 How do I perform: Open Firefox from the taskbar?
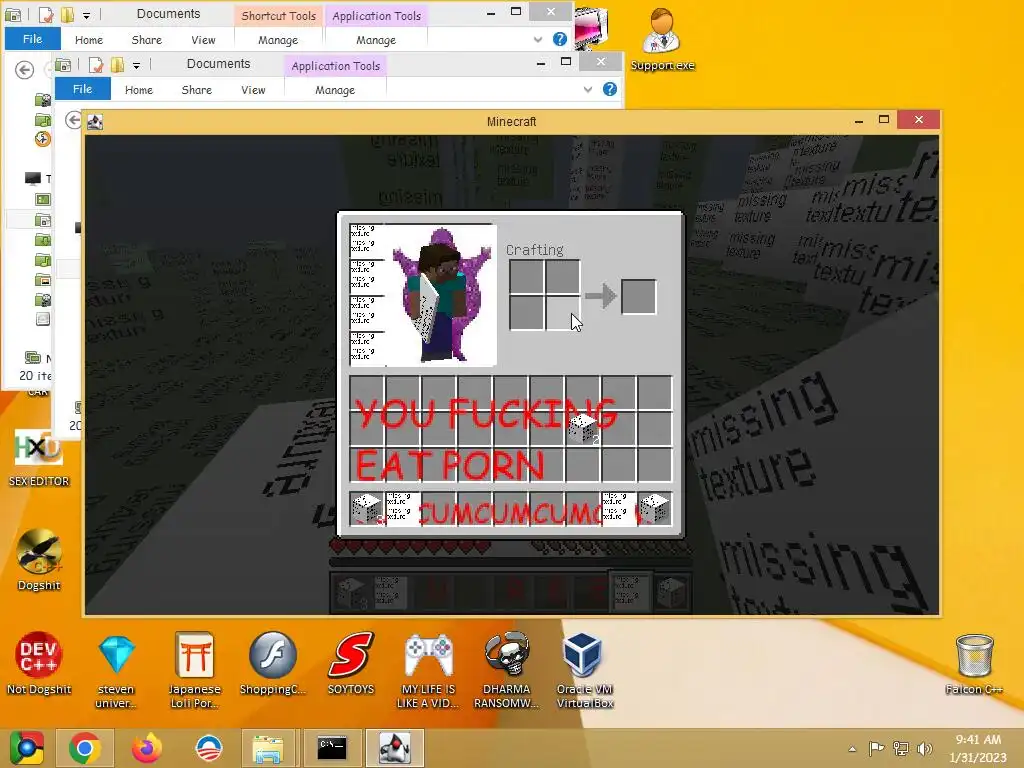pyautogui.click(x=147, y=748)
